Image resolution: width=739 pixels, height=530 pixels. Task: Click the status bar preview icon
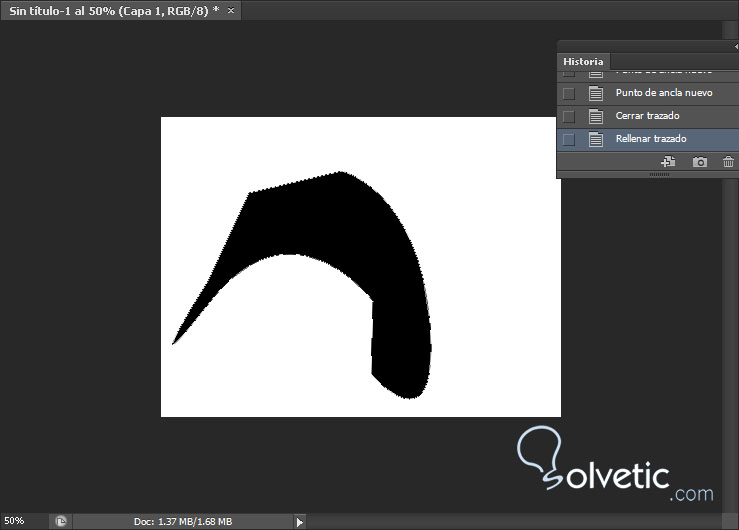click(60, 521)
